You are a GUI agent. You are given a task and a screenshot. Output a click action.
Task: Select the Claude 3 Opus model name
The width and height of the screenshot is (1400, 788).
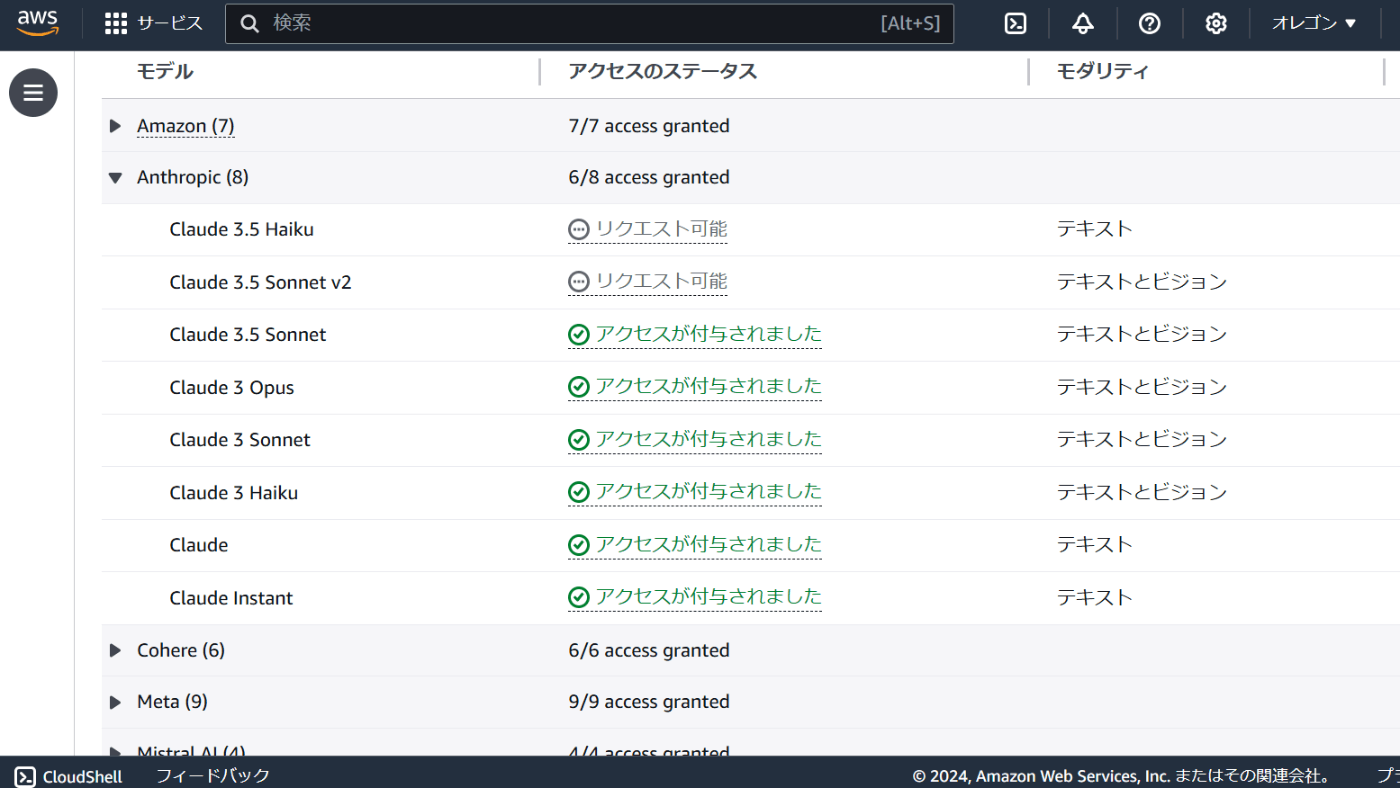point(232,387)
